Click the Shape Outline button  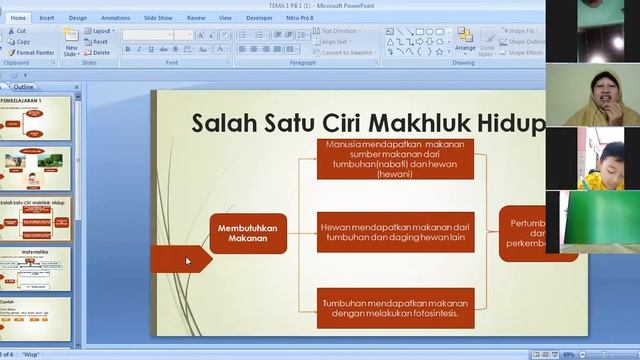[522, 42]
